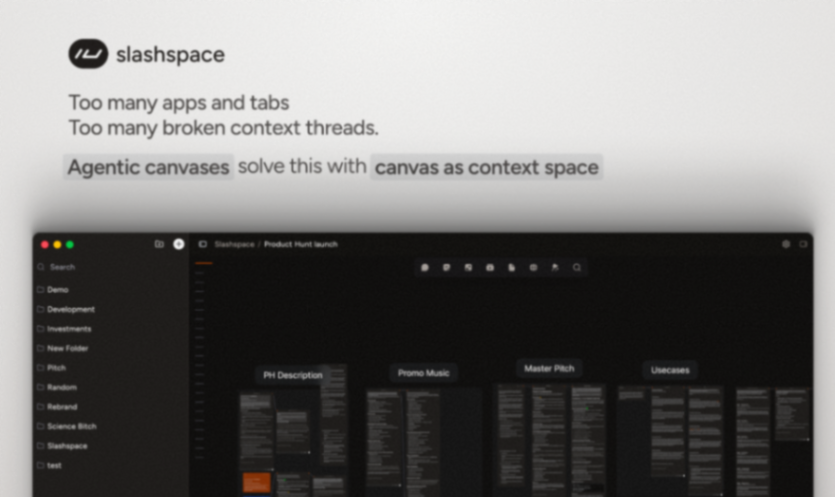
Task: Select the Promo Music group label
Action: tap(423, 373)
